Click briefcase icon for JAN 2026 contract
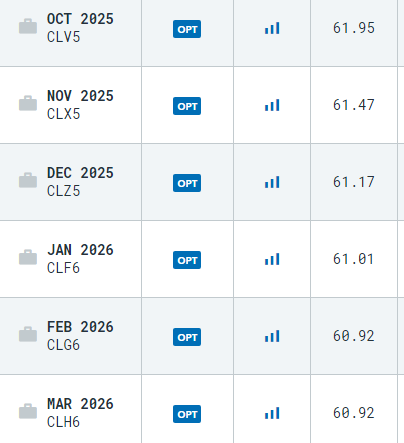The width and height of the screenshot is (404, 443). [x=28, y=258]
